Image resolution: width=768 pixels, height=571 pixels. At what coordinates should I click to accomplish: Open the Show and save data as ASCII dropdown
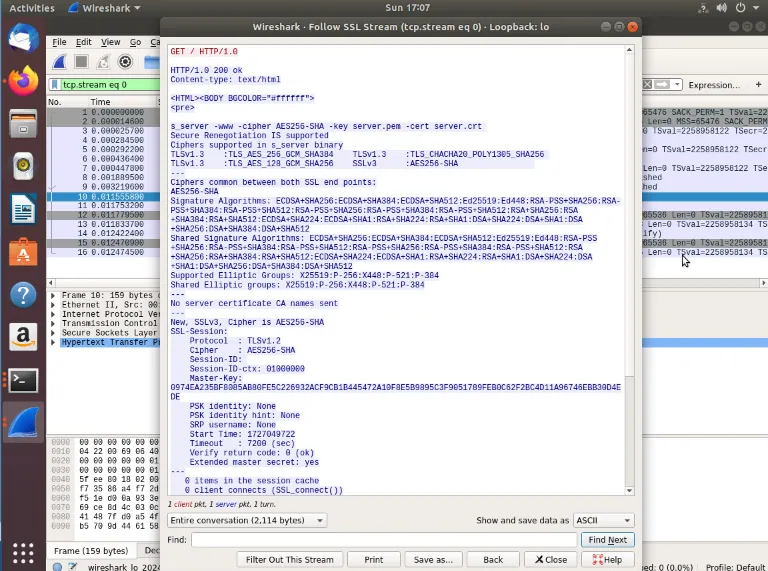tap(603, 520)
